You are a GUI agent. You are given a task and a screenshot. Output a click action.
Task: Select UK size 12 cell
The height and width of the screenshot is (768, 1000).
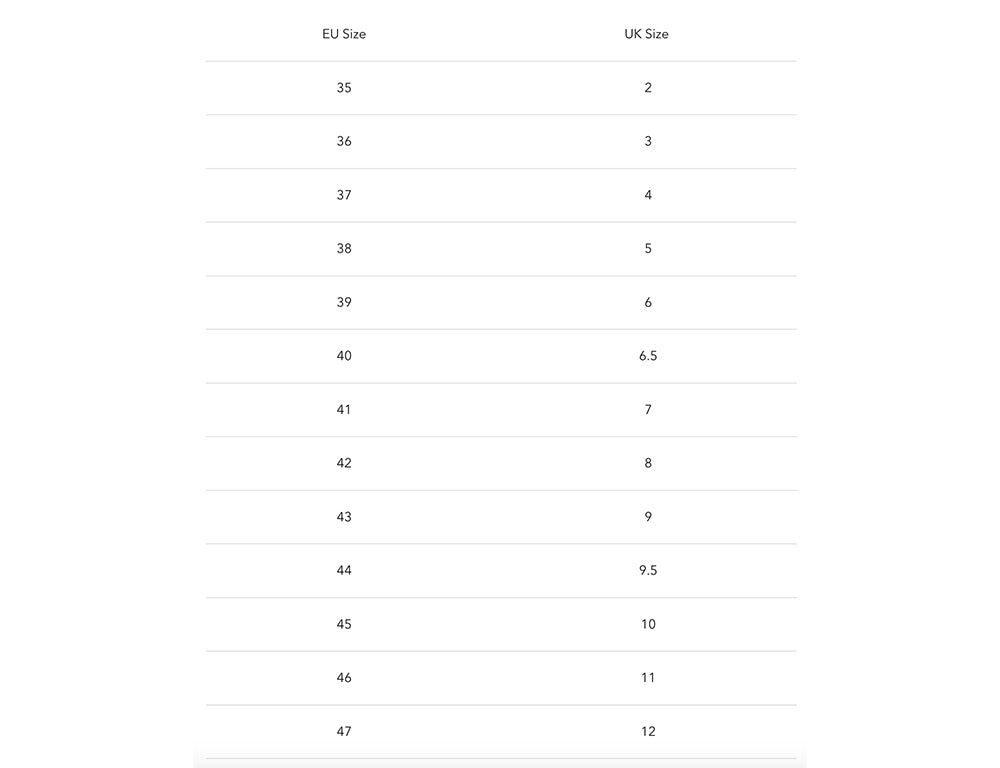(x=648, y=731)
